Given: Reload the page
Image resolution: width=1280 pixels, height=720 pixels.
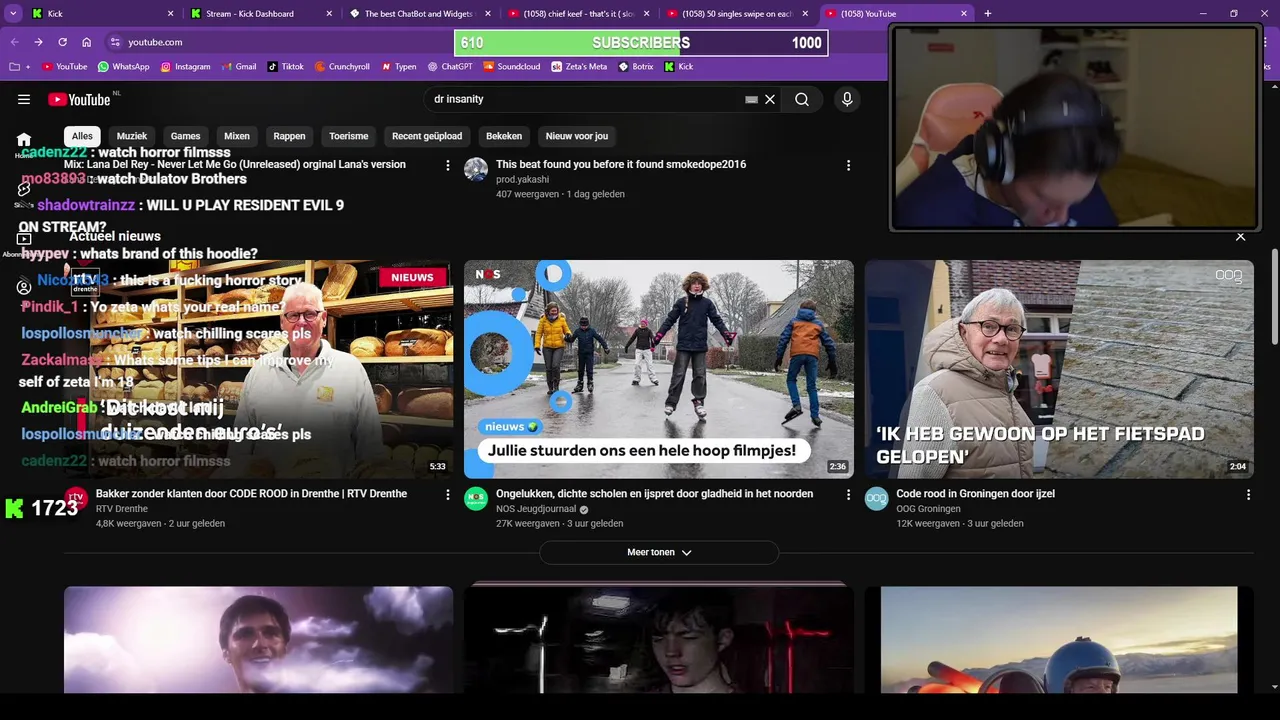Looking at the screenshot, I should click(x=62, y=42).
